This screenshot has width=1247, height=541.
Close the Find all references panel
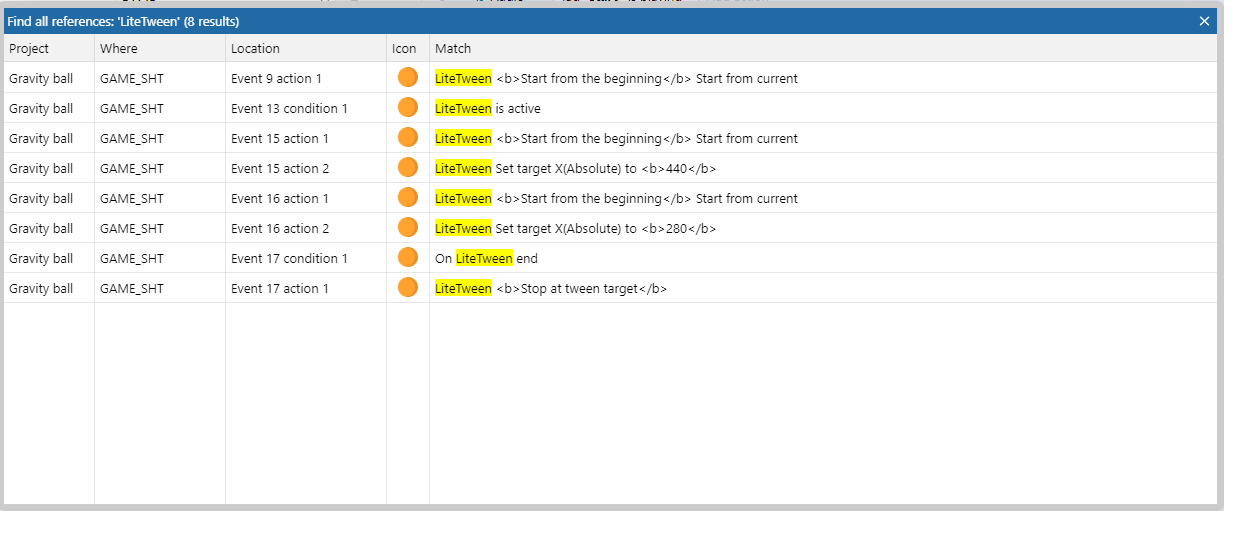(x=1204, y=21)
